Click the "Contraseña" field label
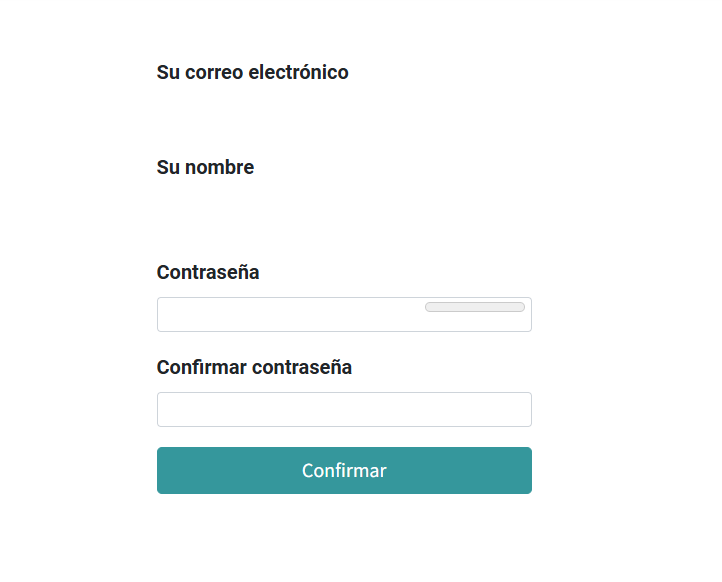Screen dimensions: 722x582 208,272
